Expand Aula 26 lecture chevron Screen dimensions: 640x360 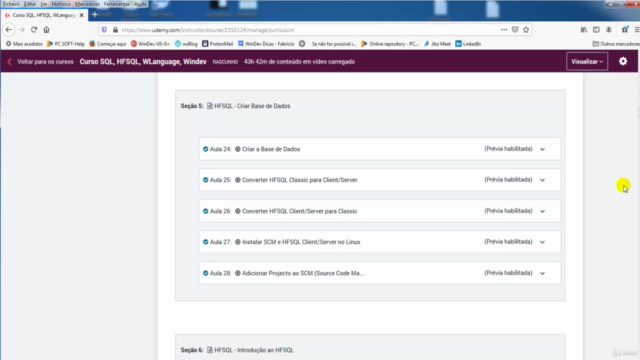coord(542,211)
